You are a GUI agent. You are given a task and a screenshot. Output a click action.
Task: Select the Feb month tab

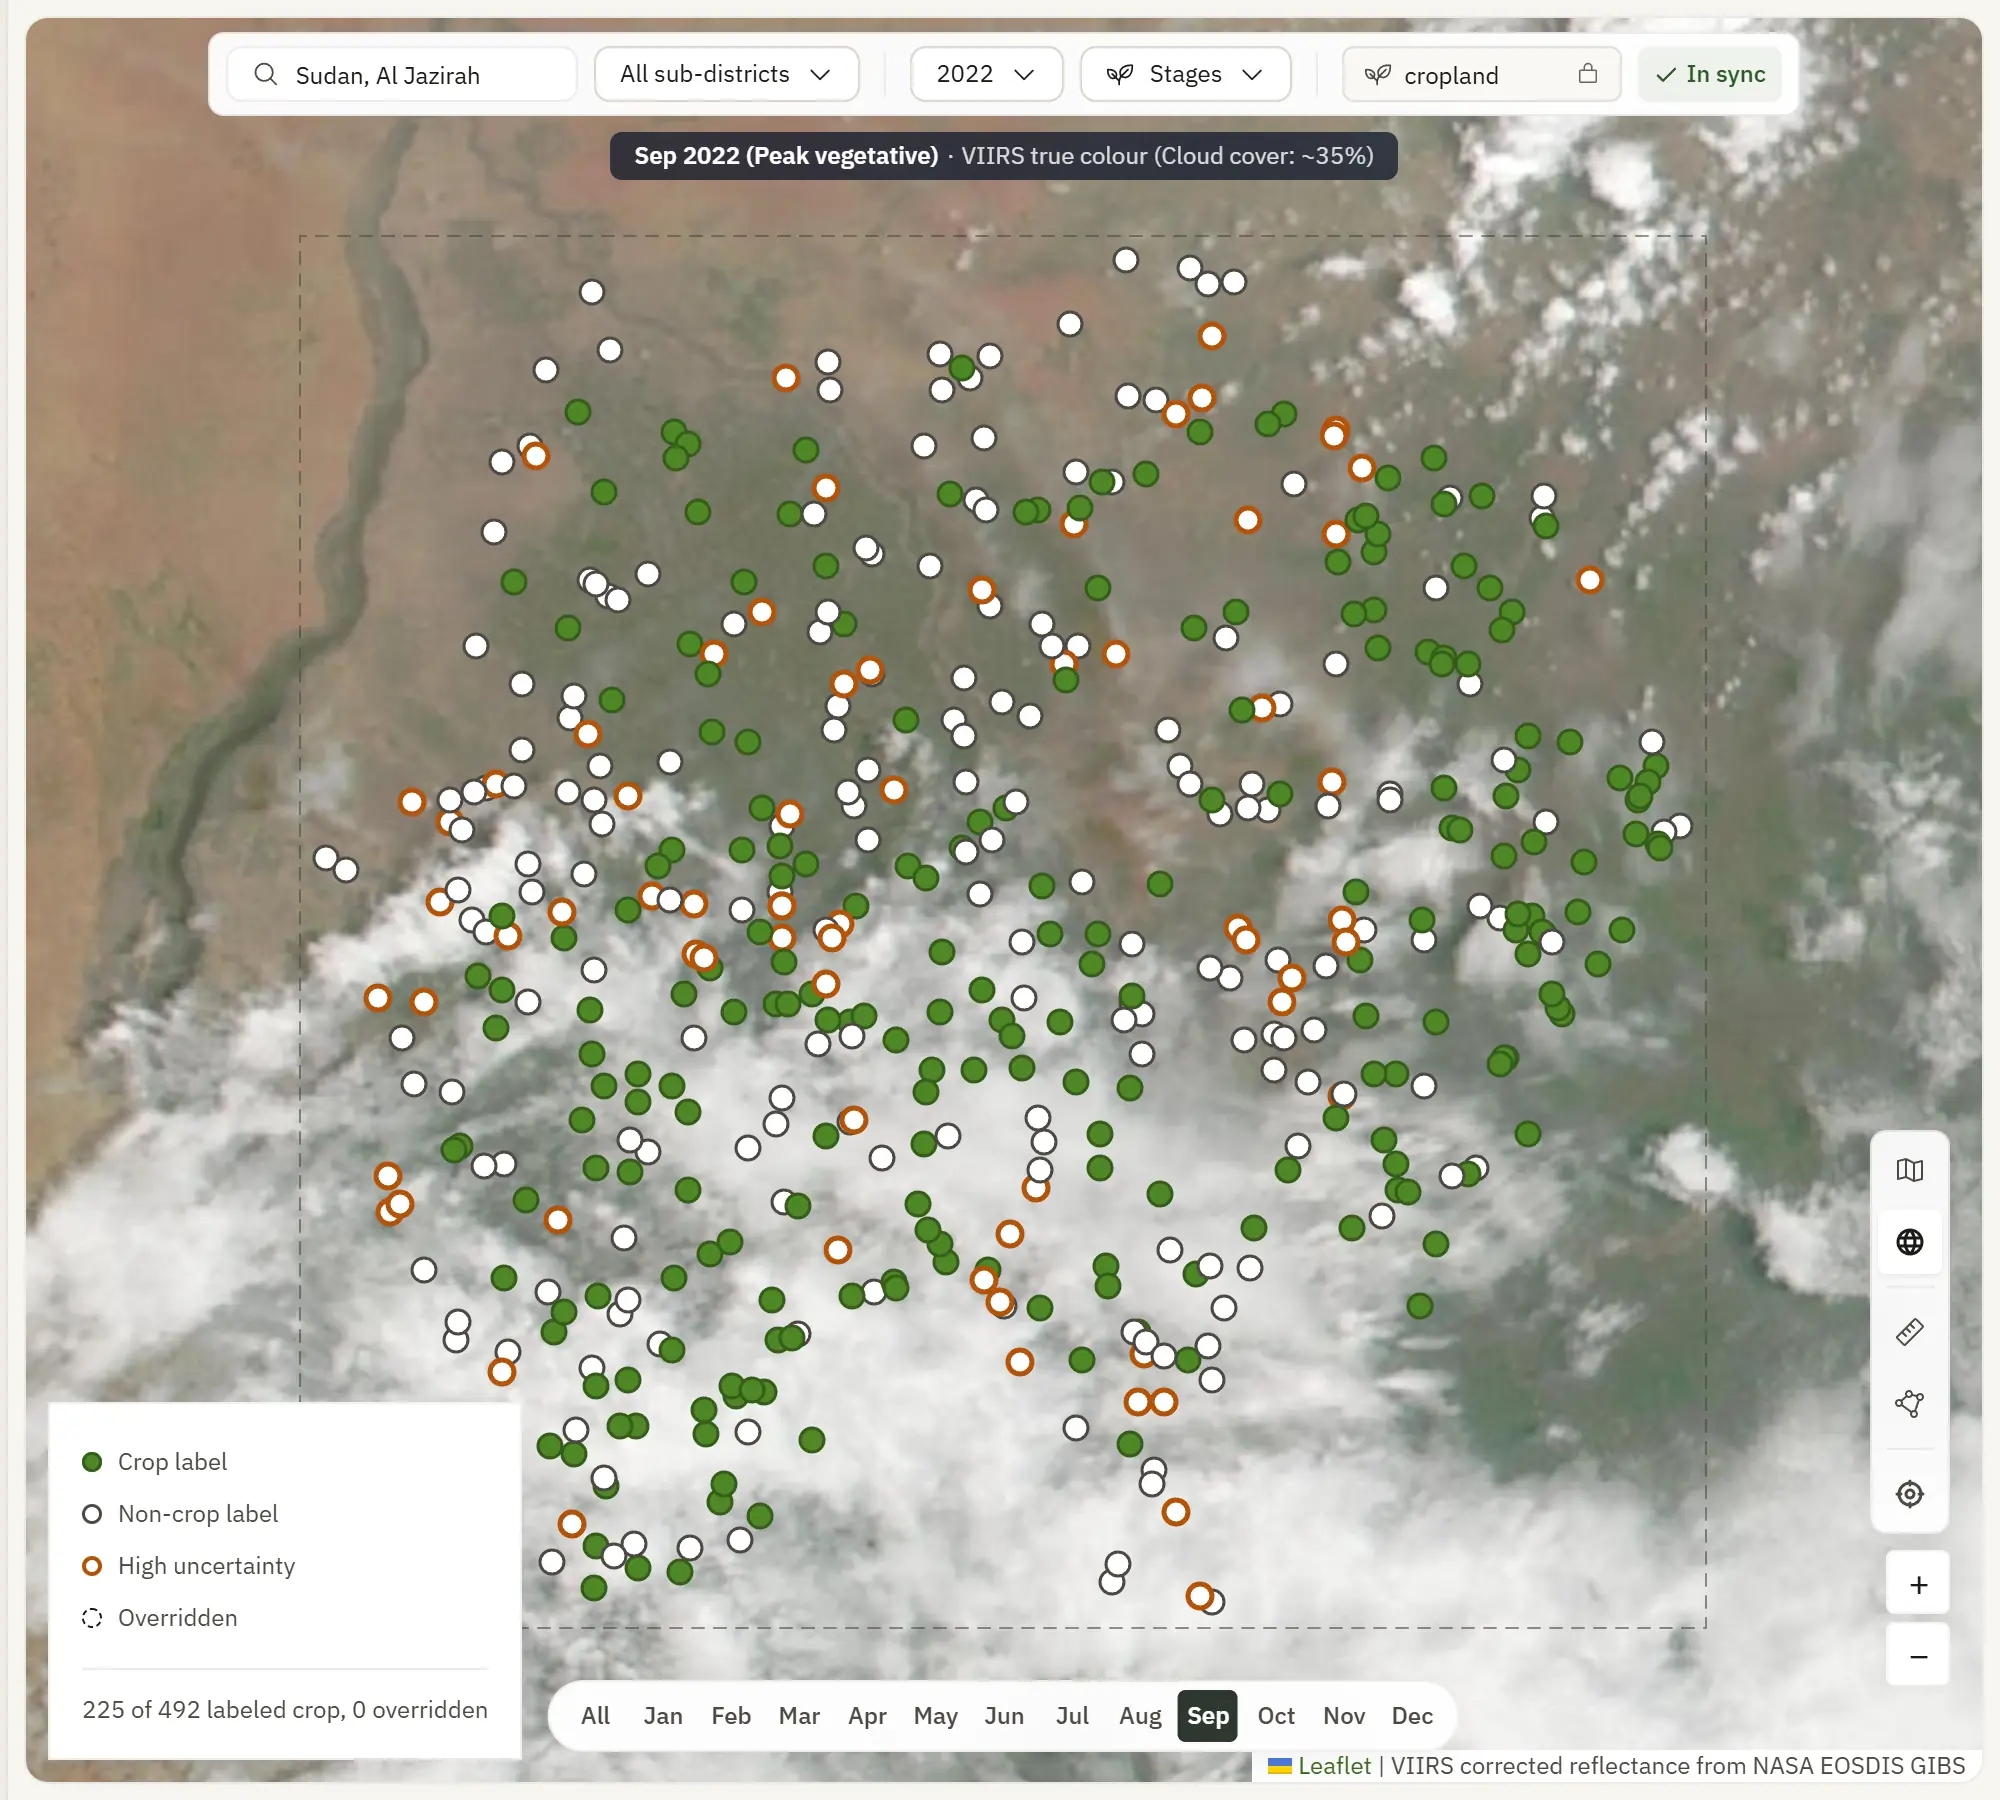coord(731,1716)
